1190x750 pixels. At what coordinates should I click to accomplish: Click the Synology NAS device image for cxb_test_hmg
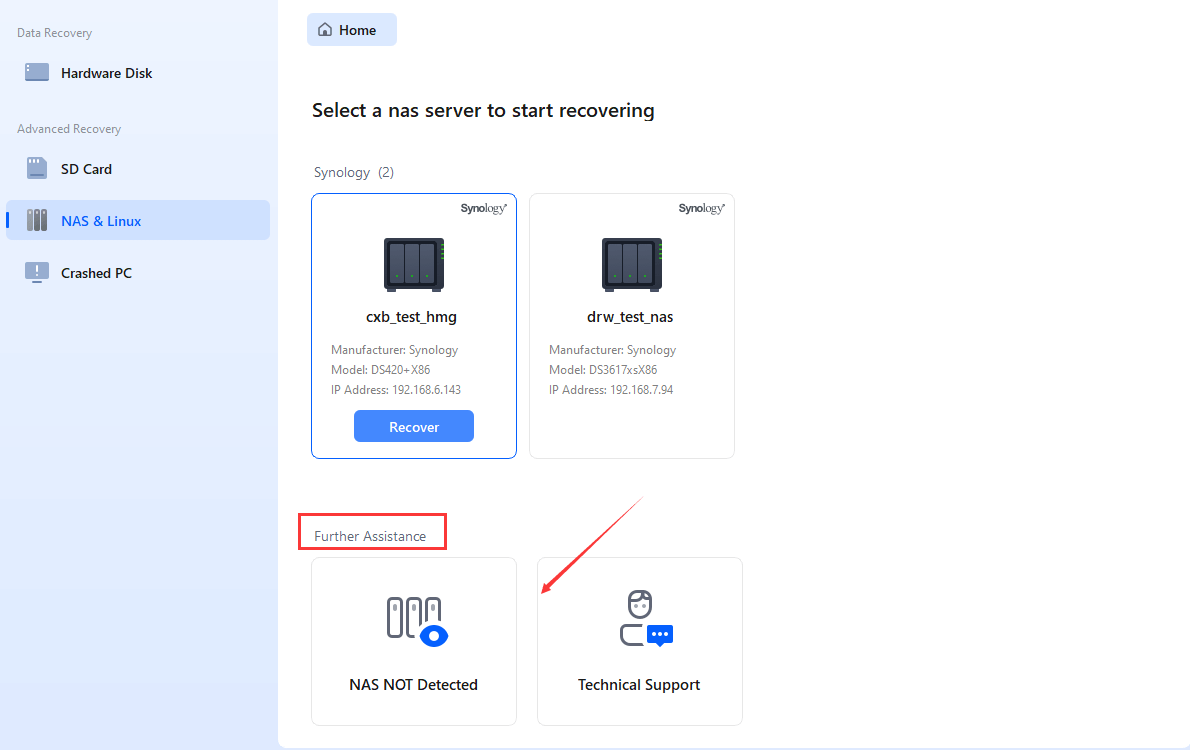click(x=413, y=264)
